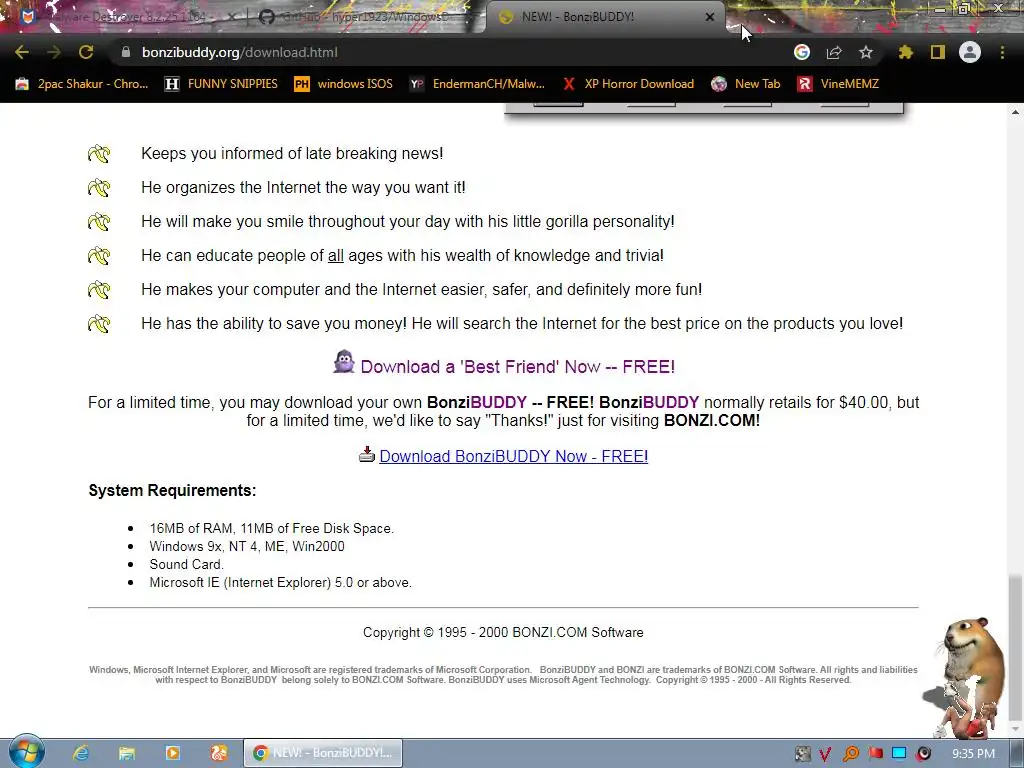Click the scrollbar down arrow

[x=1015, y=729]
